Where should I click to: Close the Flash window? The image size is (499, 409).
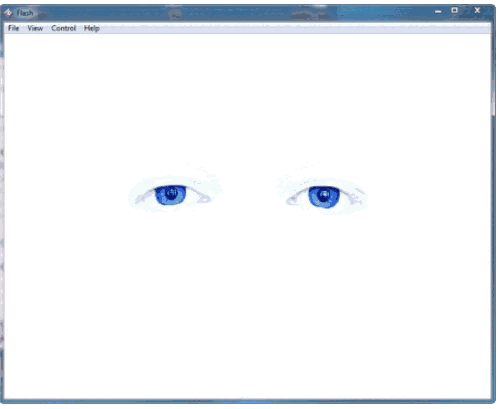pyautogui.click(x=477, y=10)
